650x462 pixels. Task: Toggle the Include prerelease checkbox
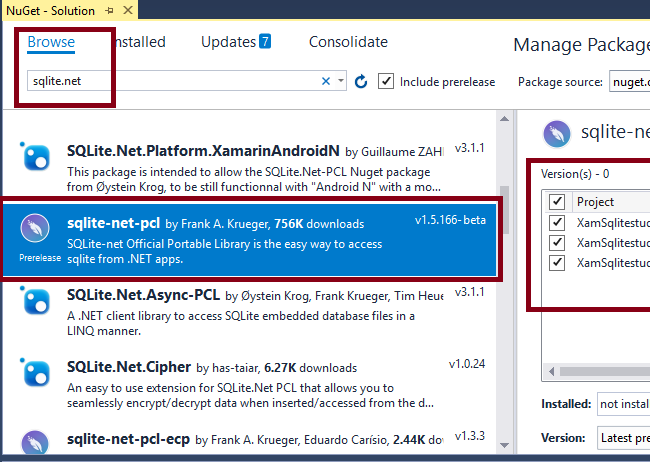pyautogui.click(x=386, y=81)
